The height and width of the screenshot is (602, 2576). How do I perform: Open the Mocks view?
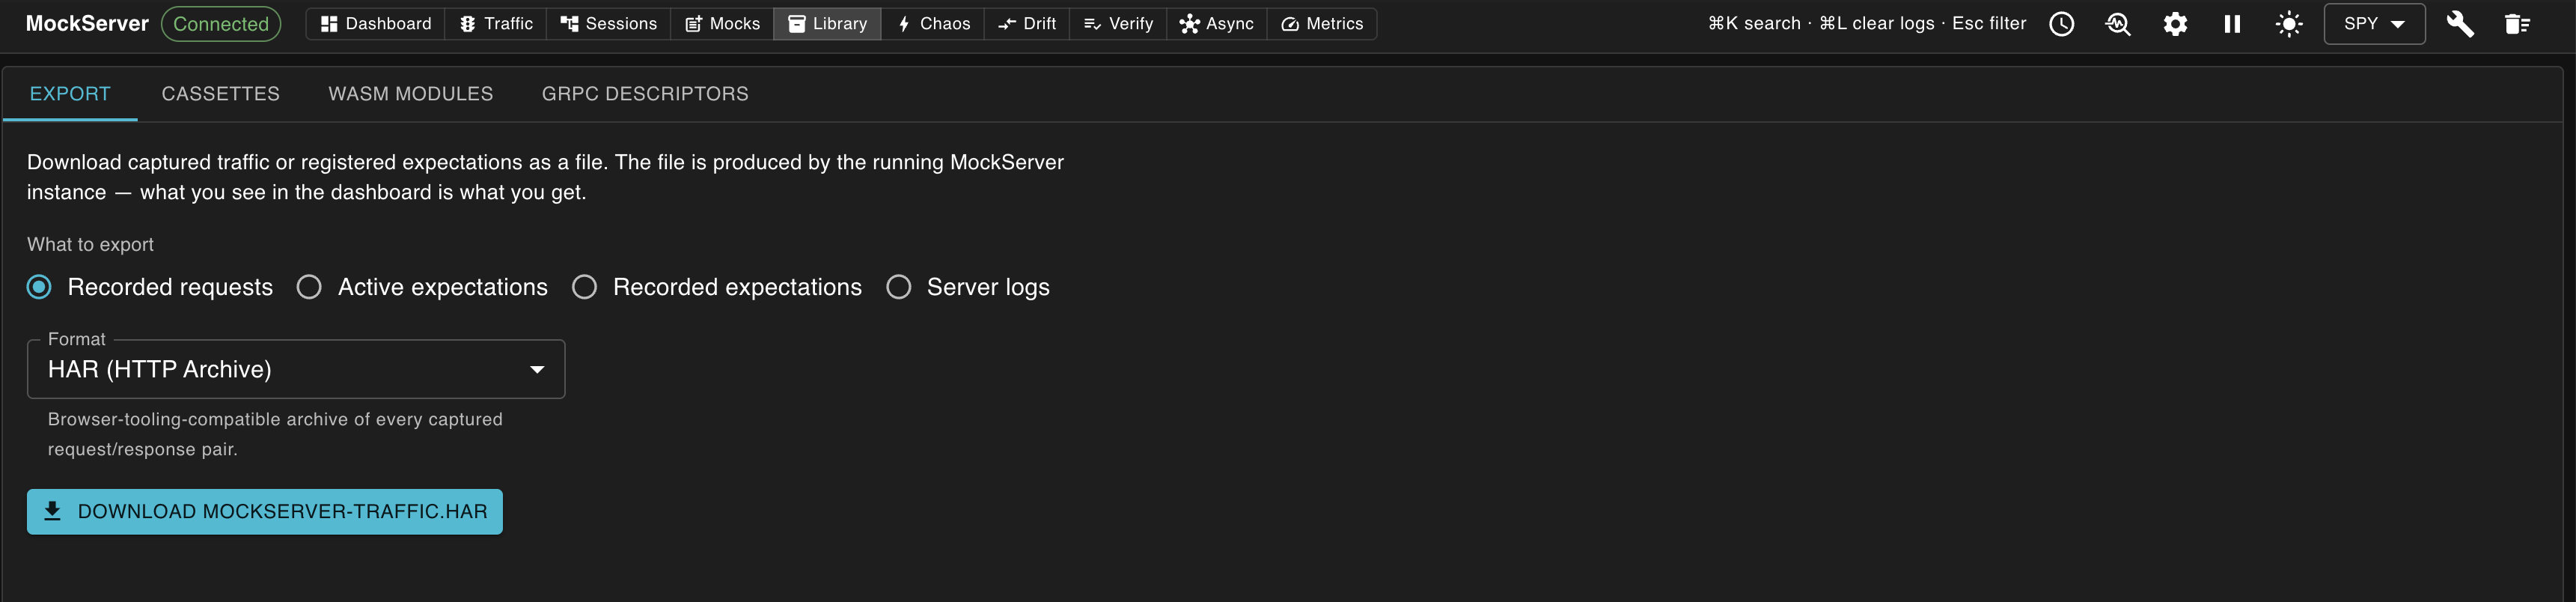[722, 24]
